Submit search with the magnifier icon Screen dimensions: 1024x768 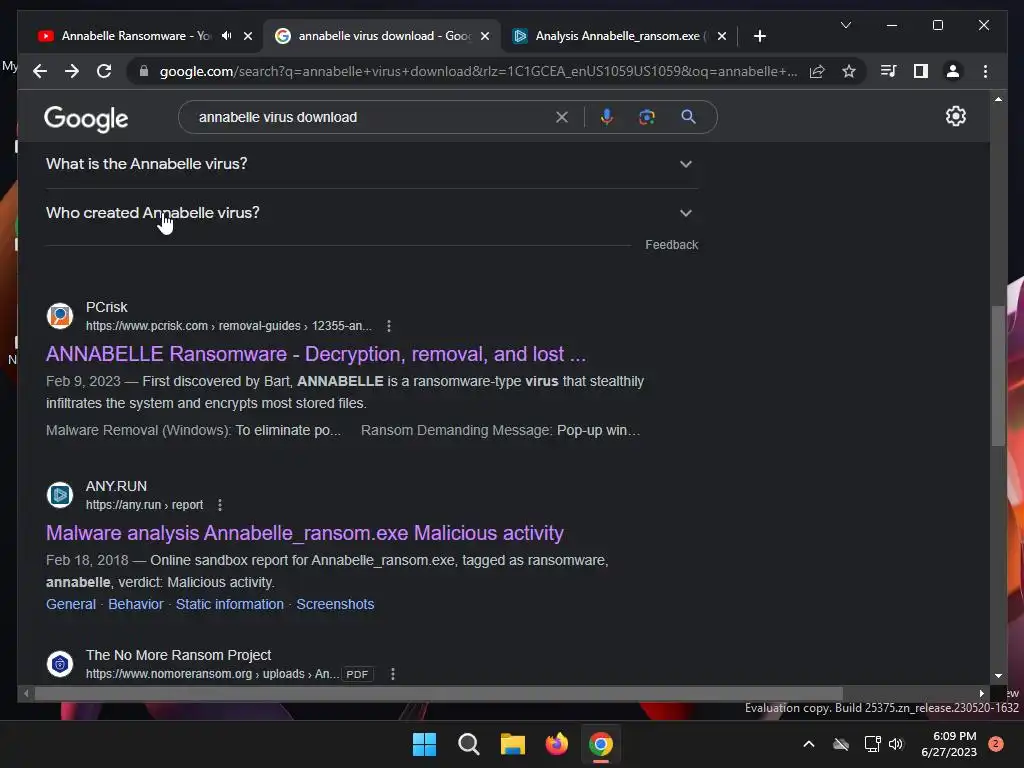click(x=688, y=117)
